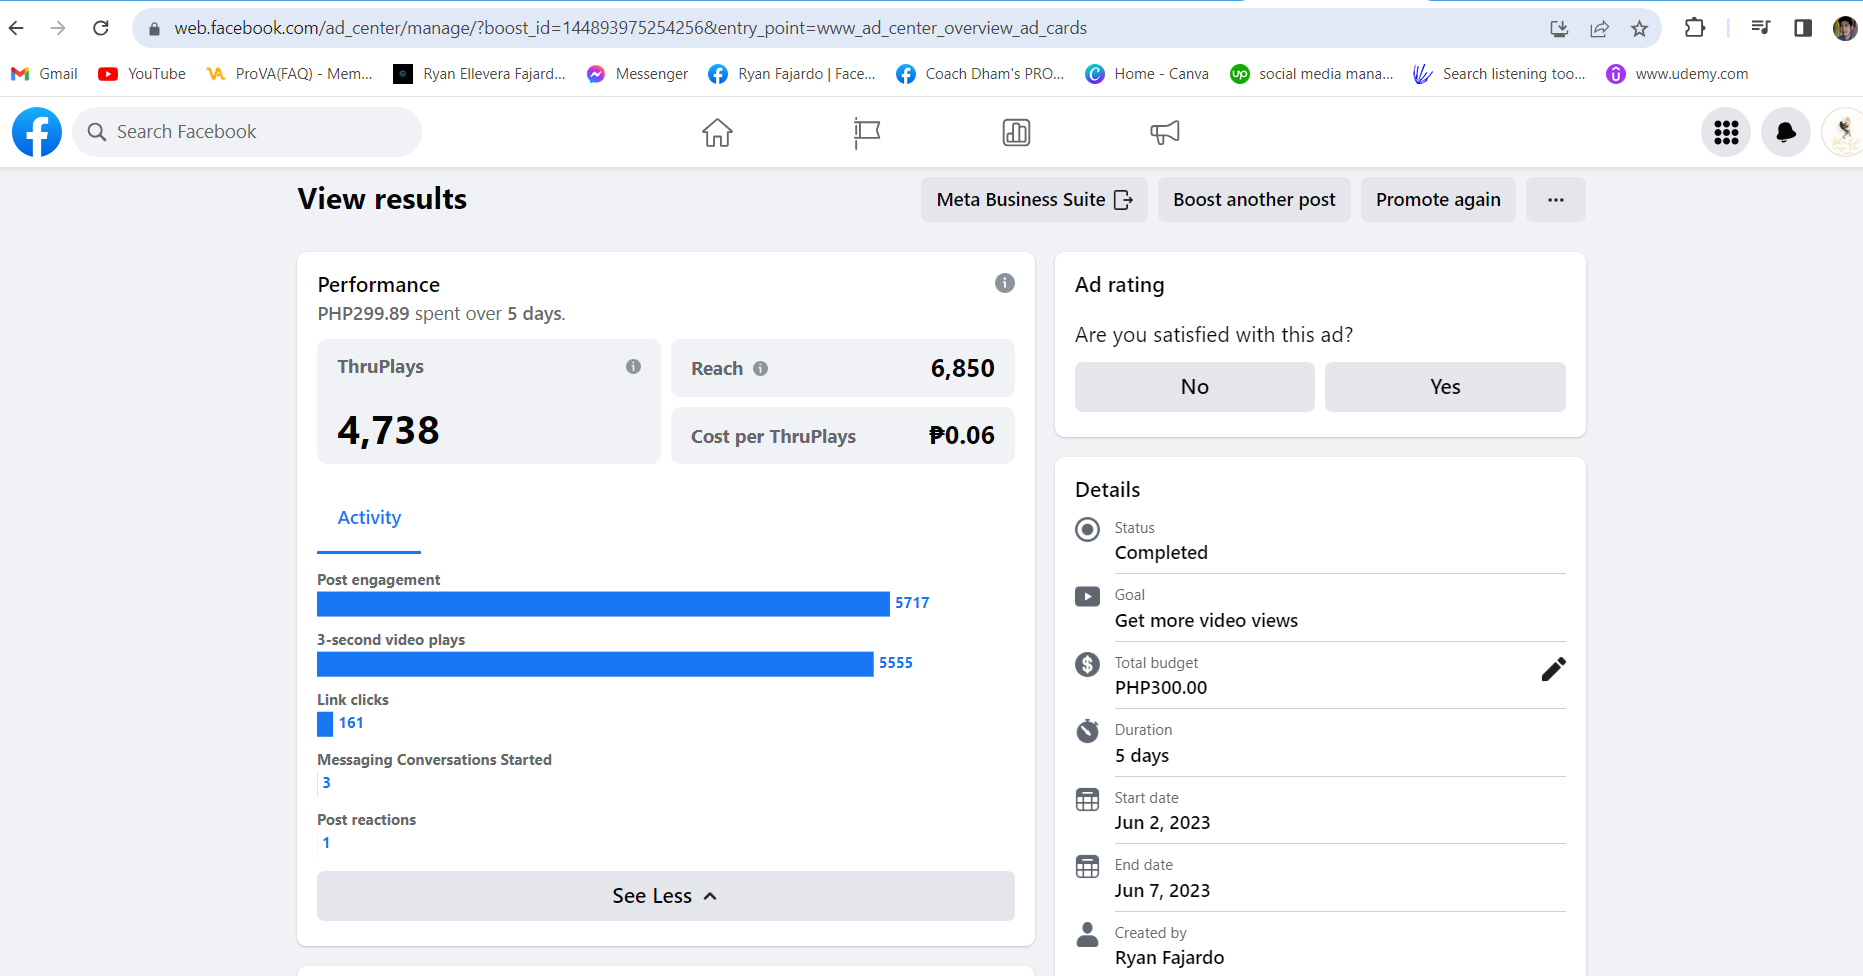The height and width of the screenshot is (976, 1863).
Task: Select Yes for ad satisfaction
Action: (1445, 387)
